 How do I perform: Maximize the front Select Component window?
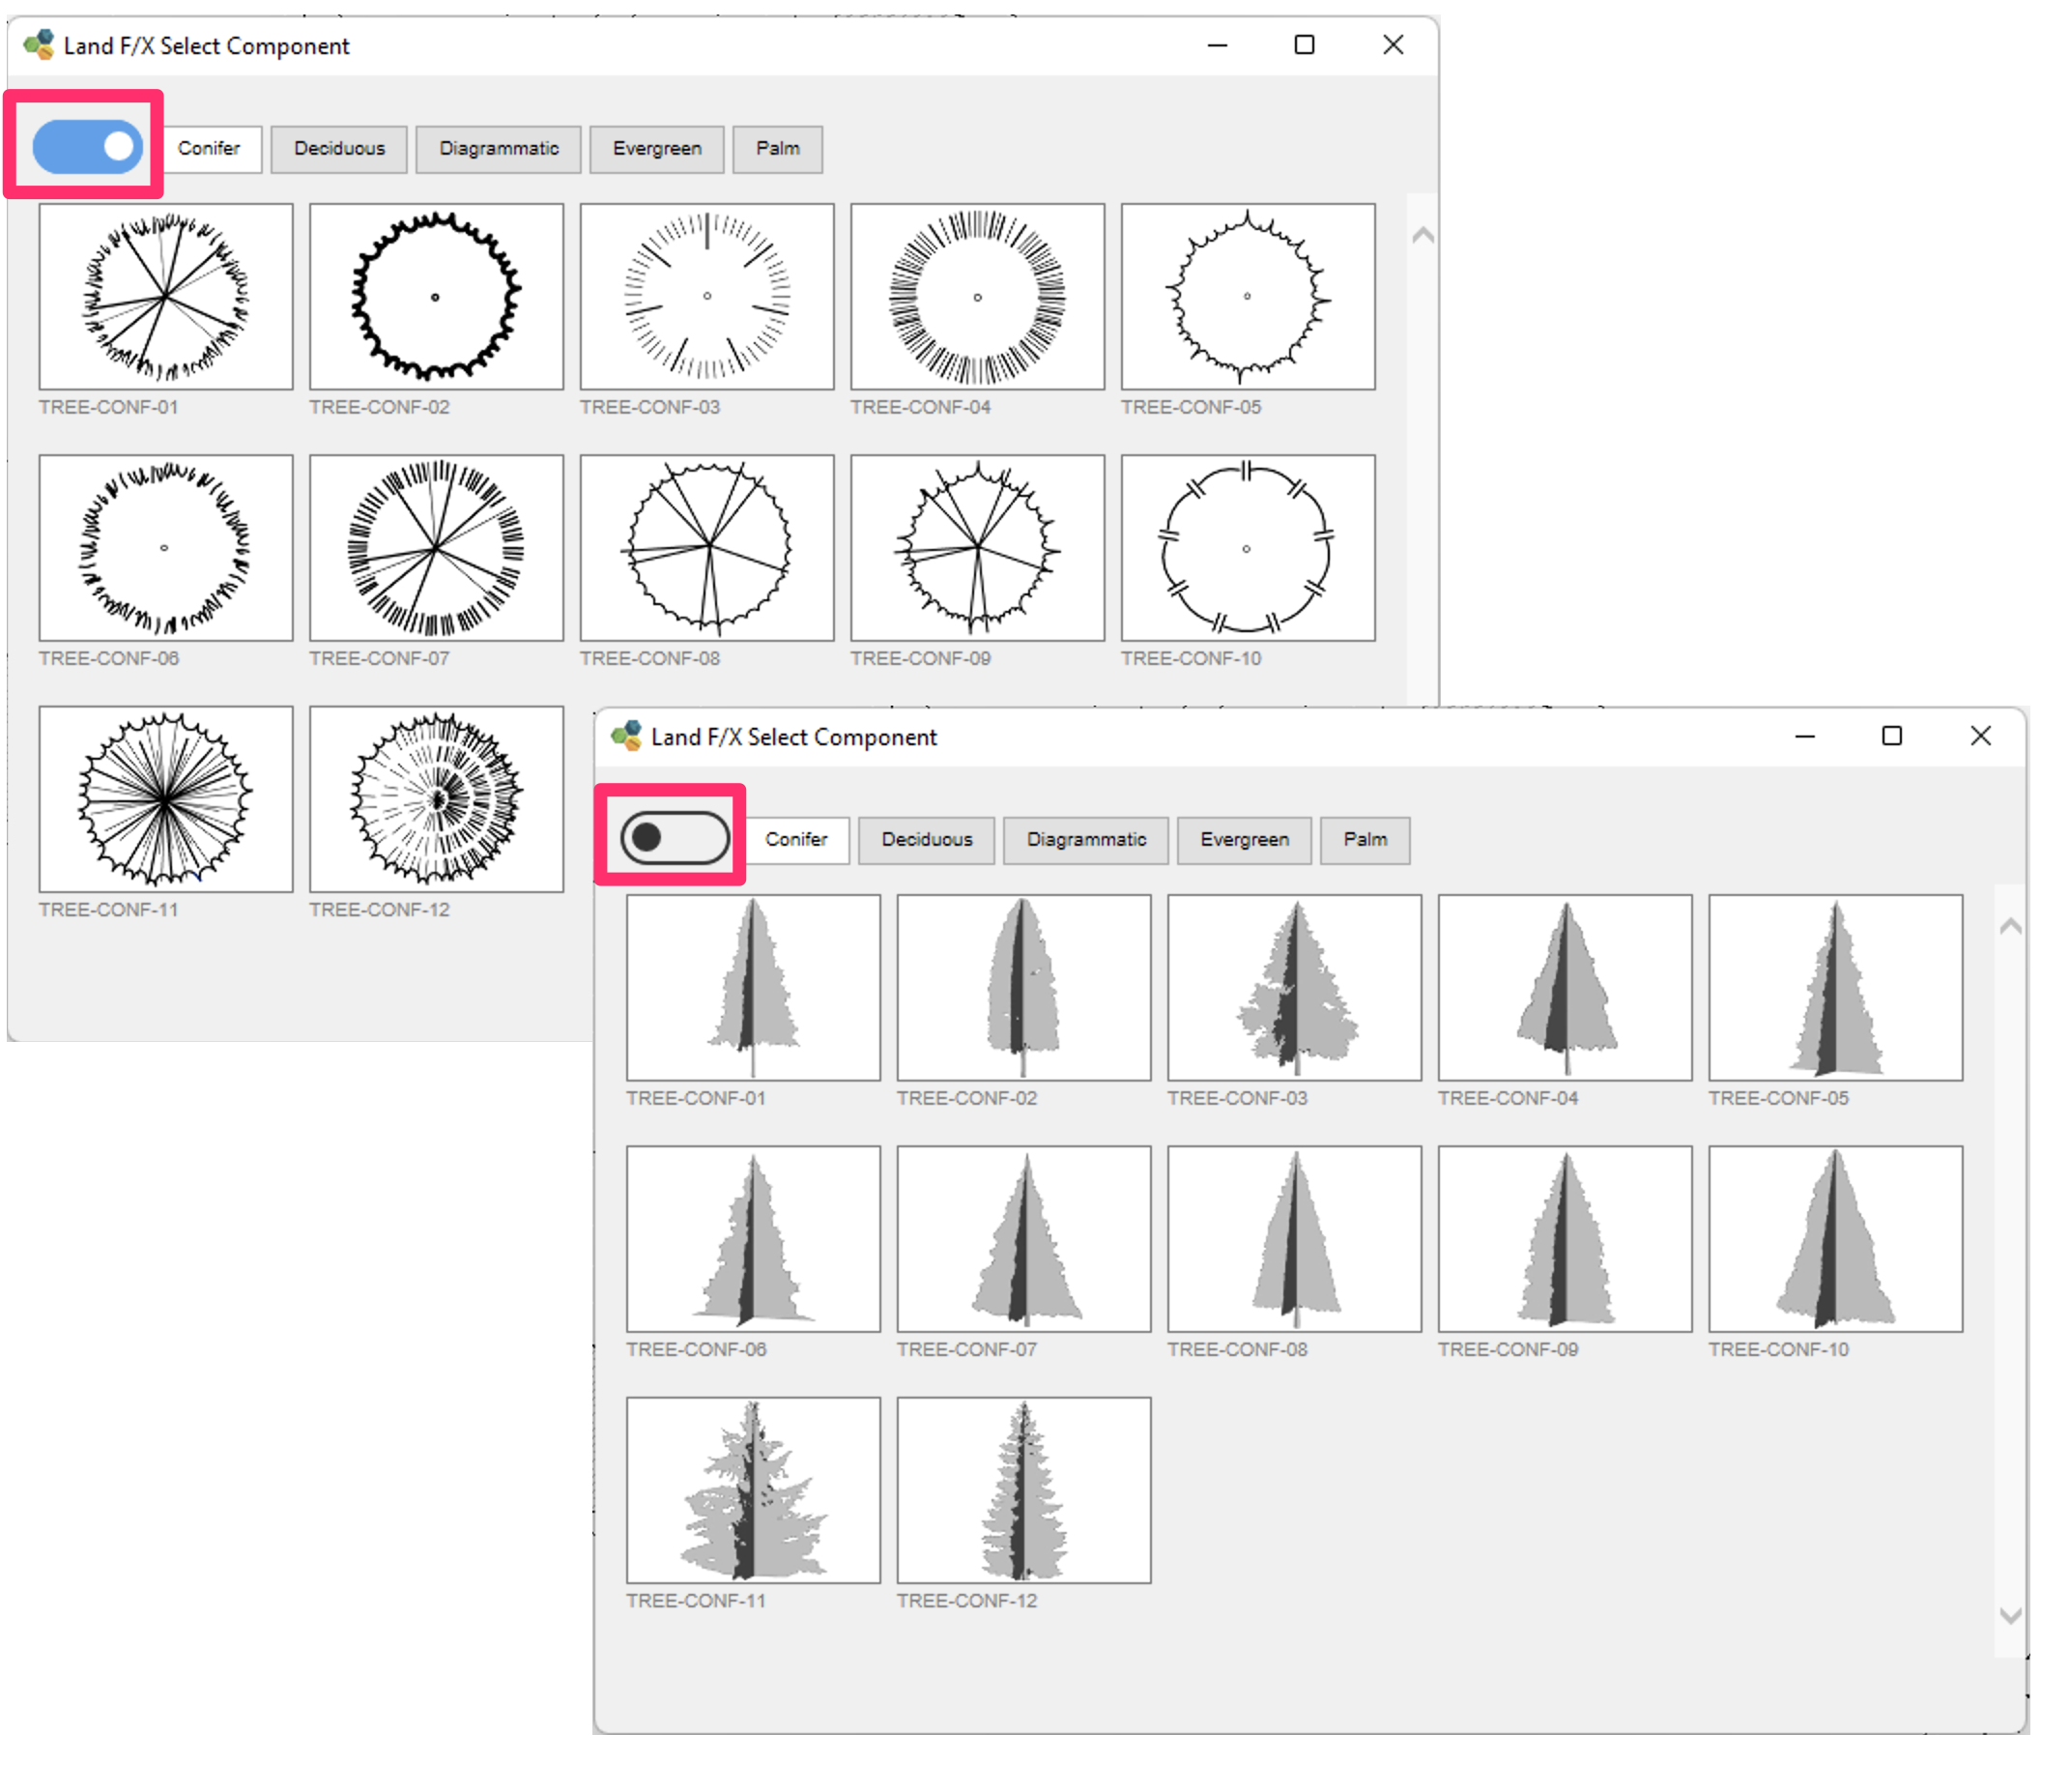tap(1892, 736)
